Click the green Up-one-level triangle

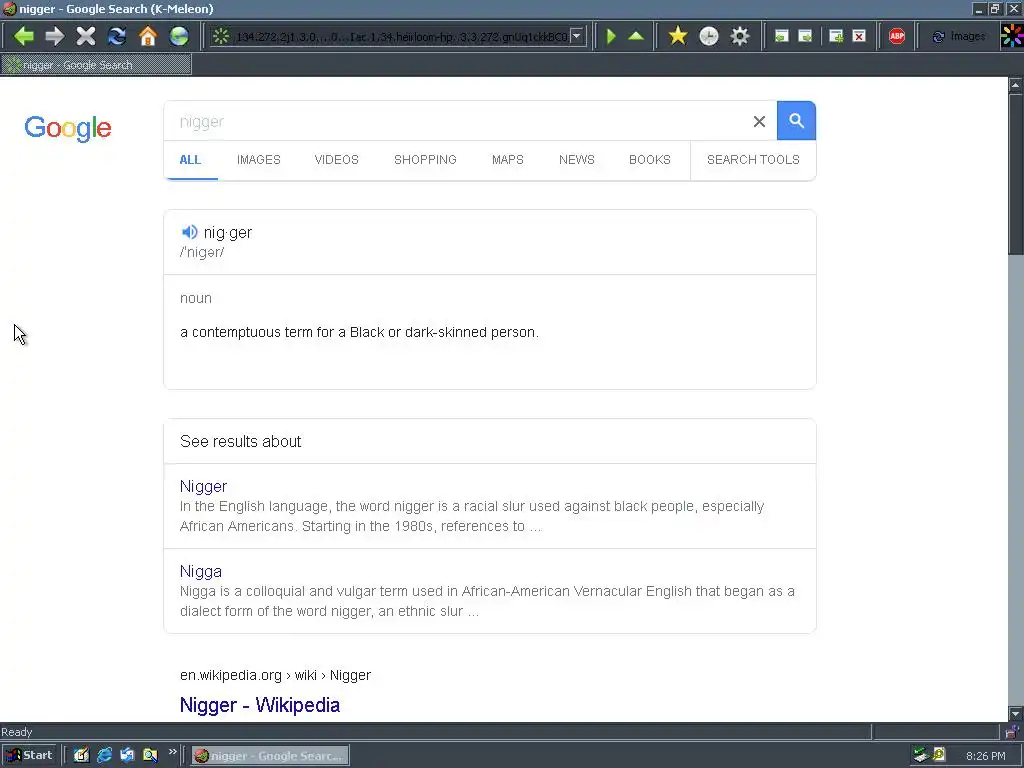coord(636,36)
